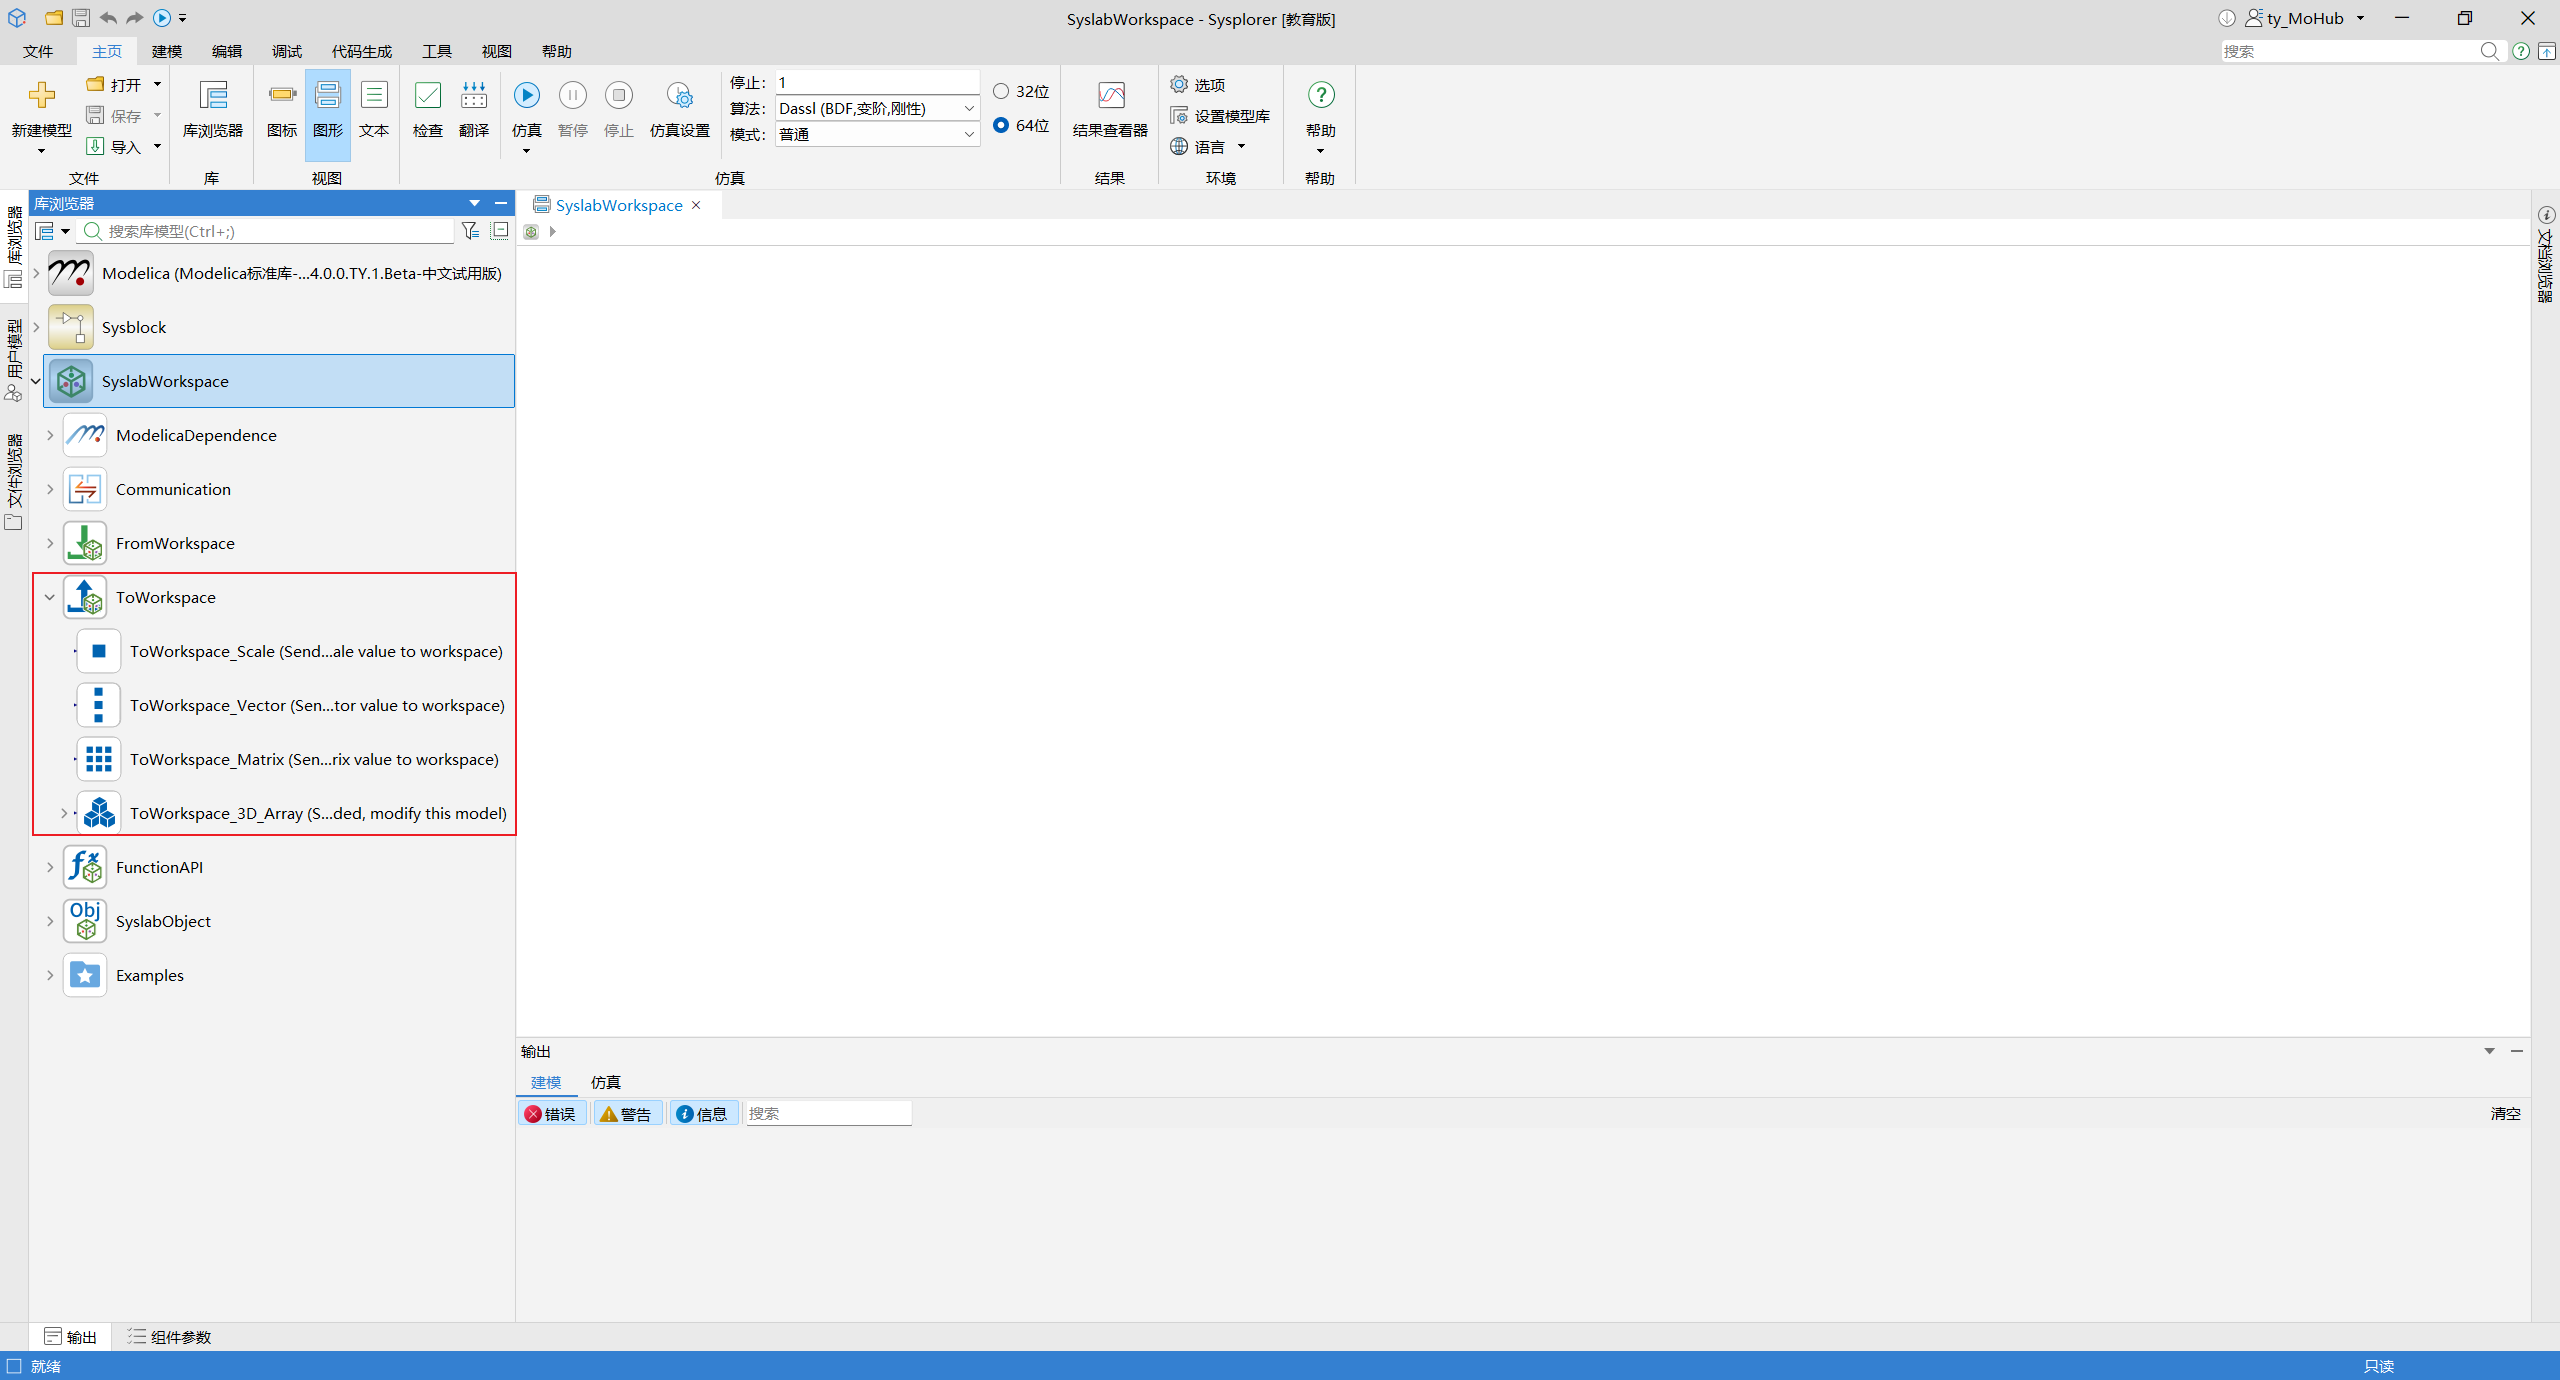Click 保存 save button in ribbon
This screenshot has height=1380, width=2560.
114,116
